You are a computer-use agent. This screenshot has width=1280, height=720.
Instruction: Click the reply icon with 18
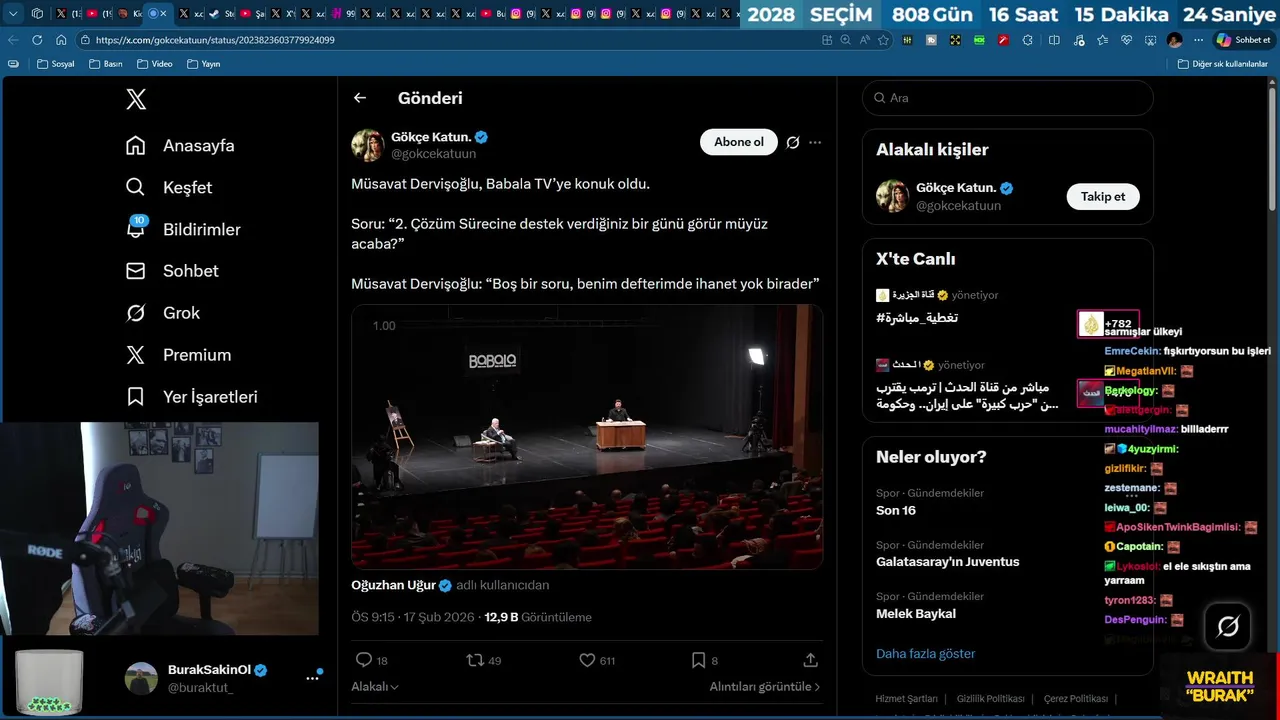pyautogui.click(x=371, y=660)
